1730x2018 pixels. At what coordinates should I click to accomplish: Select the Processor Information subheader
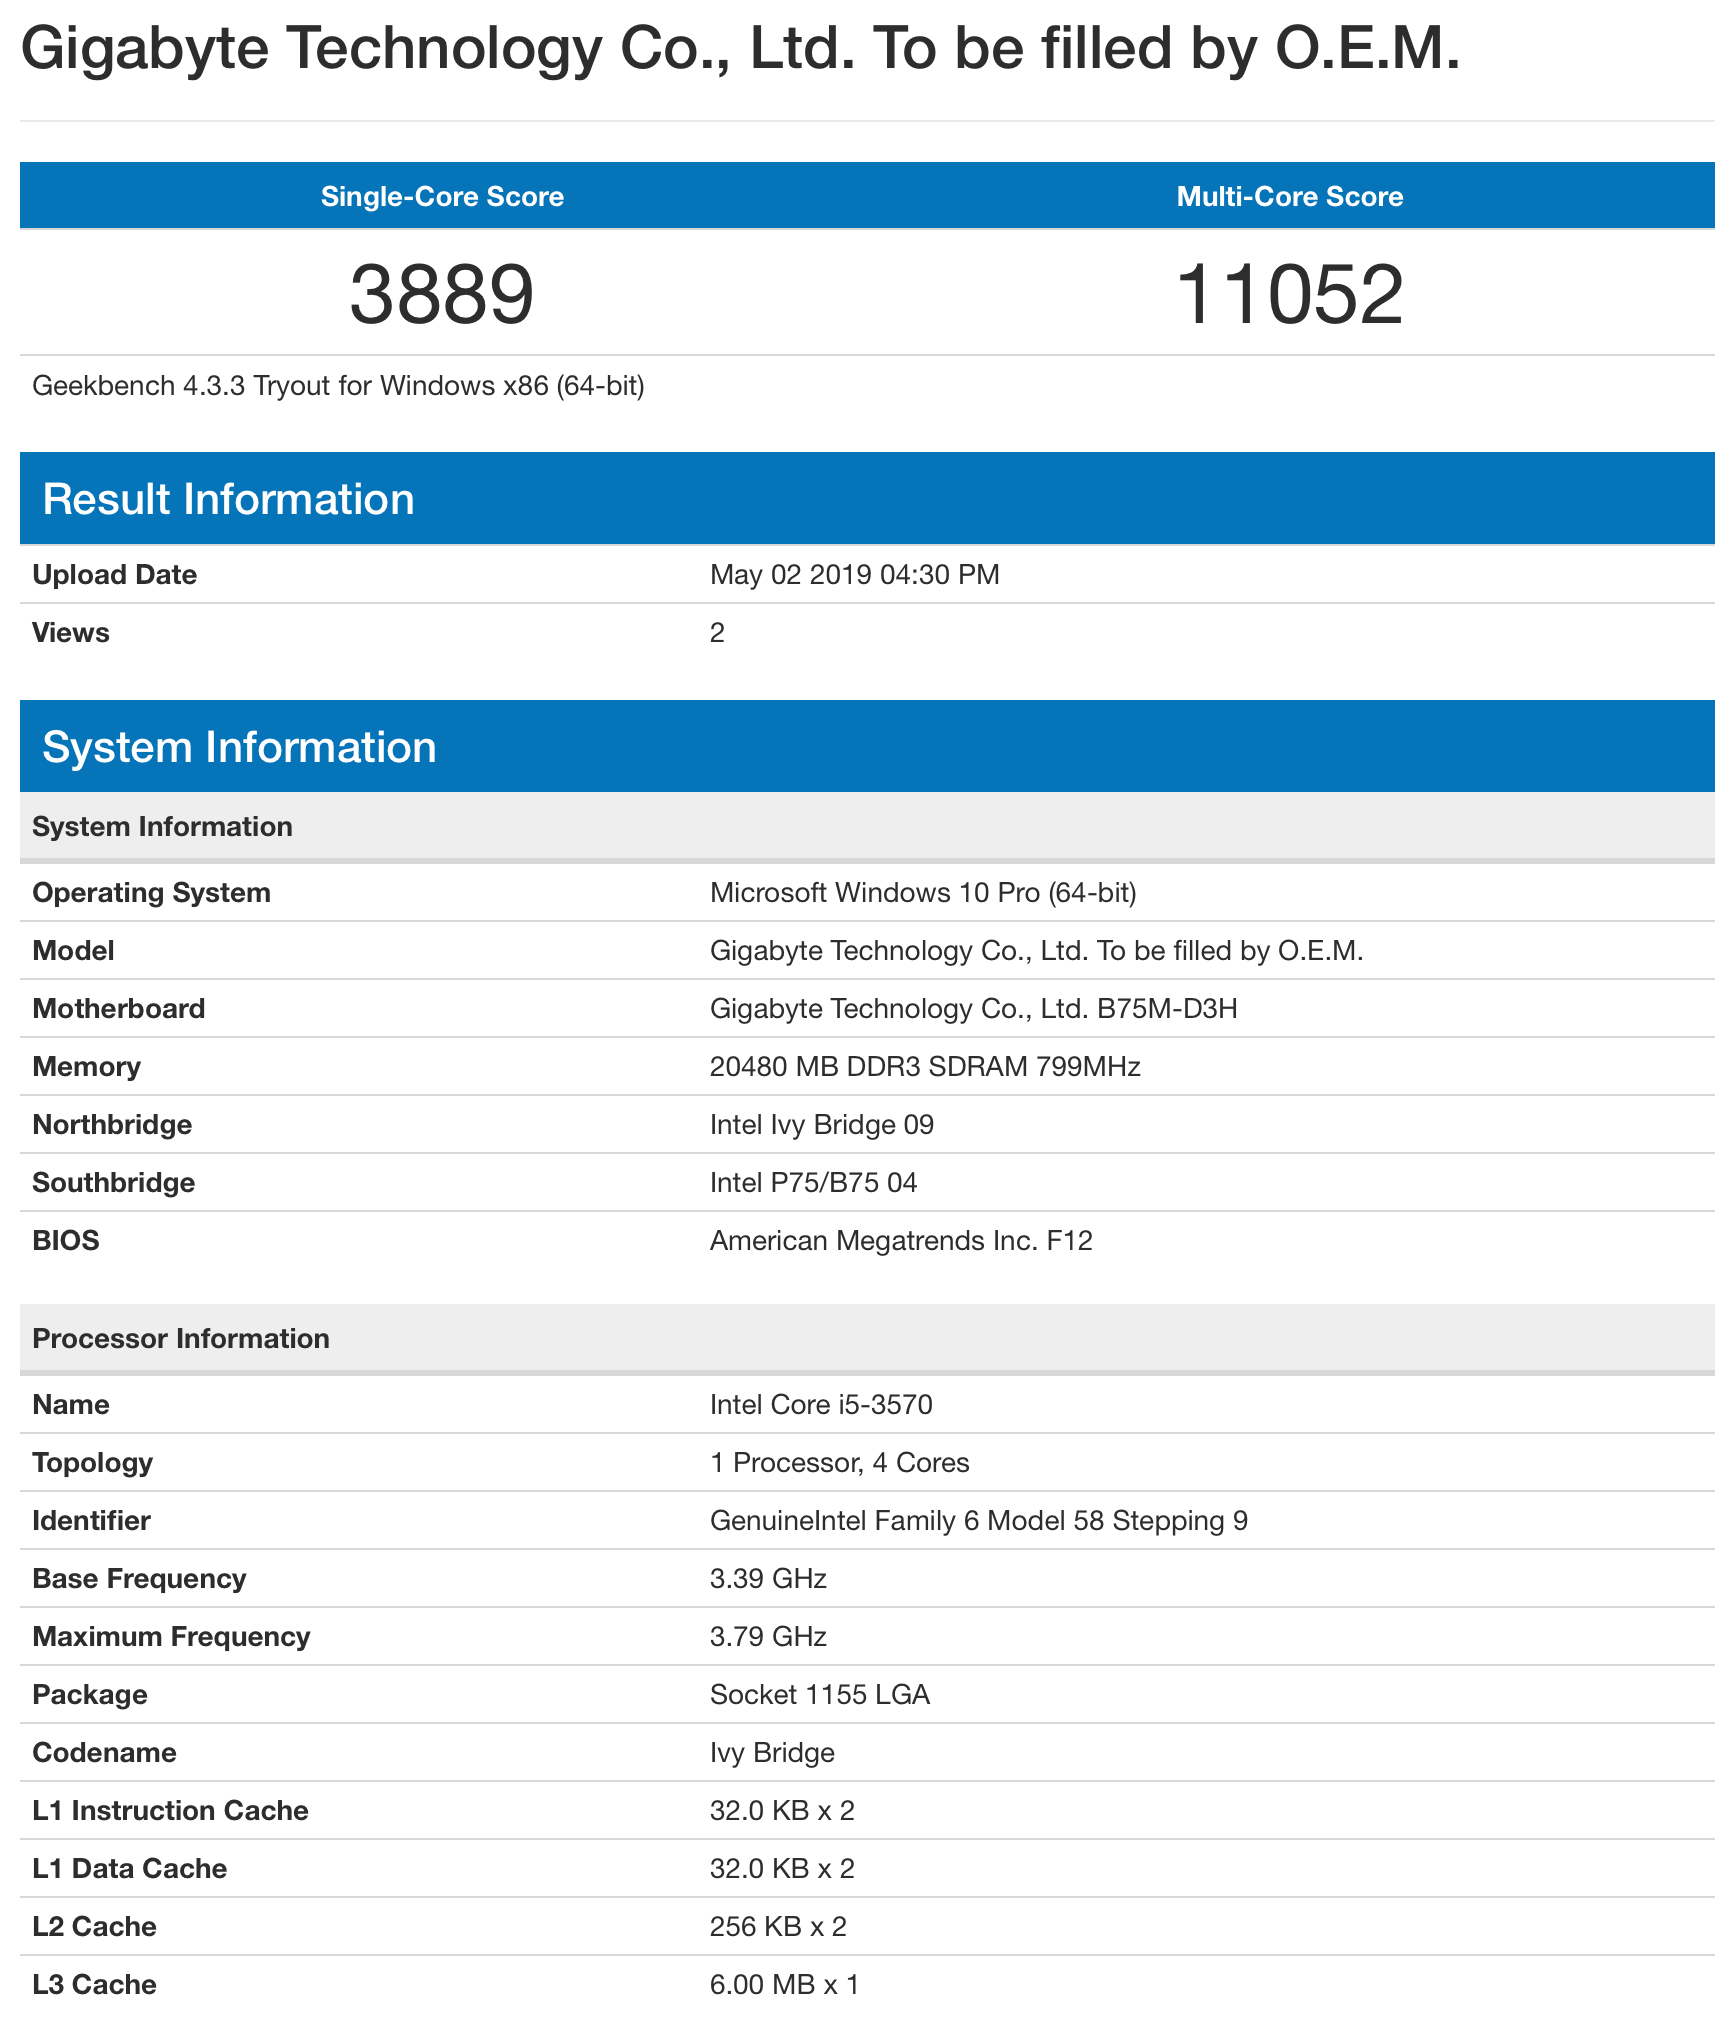click(867, 1339)
